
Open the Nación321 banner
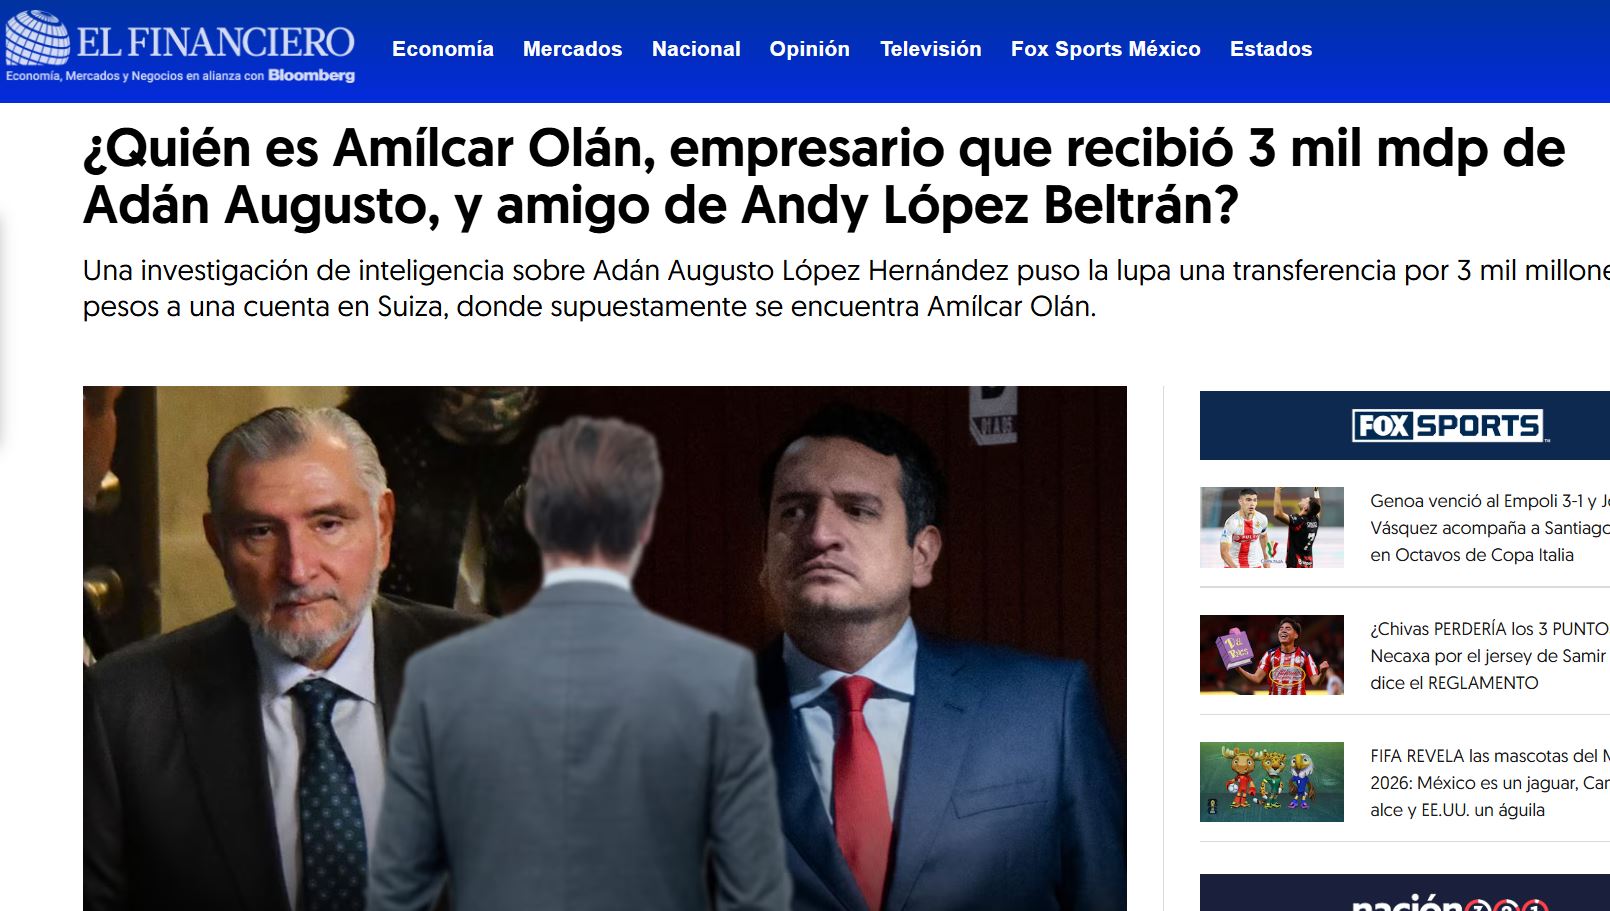1405,893
